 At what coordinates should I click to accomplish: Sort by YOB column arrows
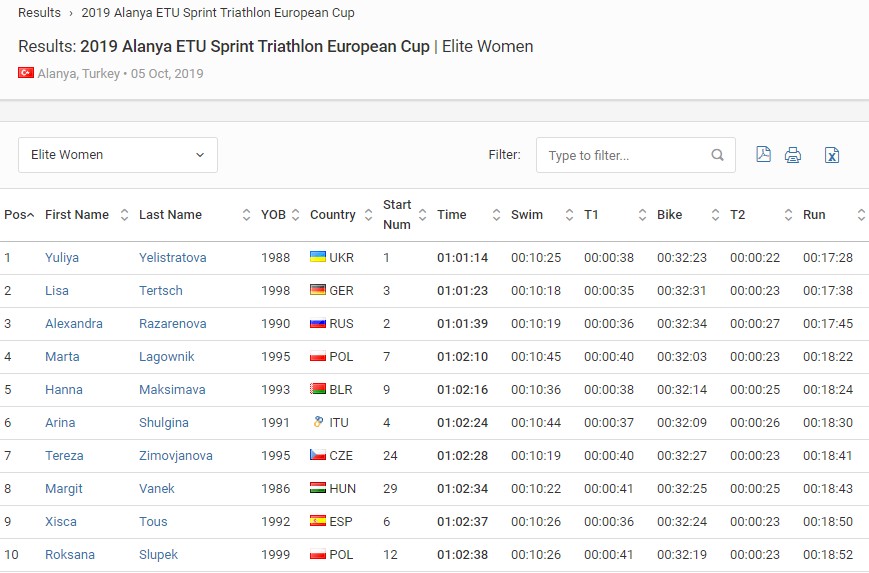pos(295,215)
